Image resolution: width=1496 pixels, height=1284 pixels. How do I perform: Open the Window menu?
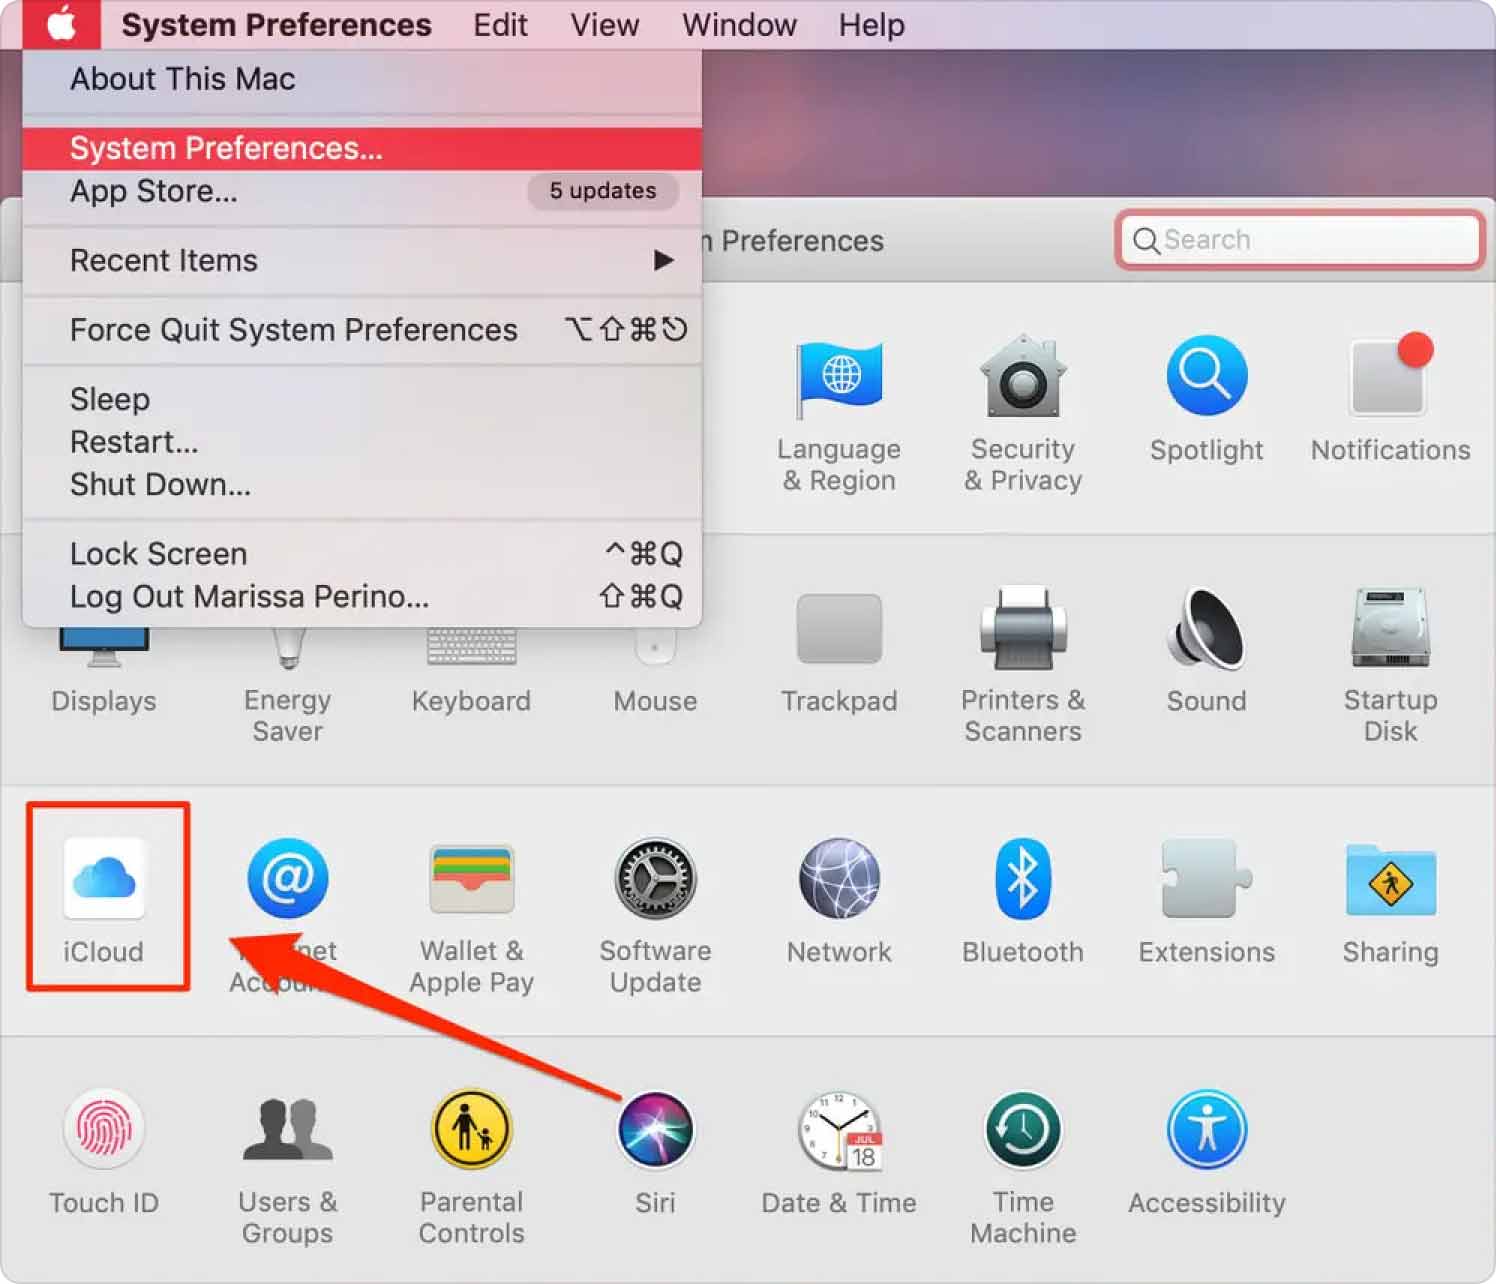point(739,24)
